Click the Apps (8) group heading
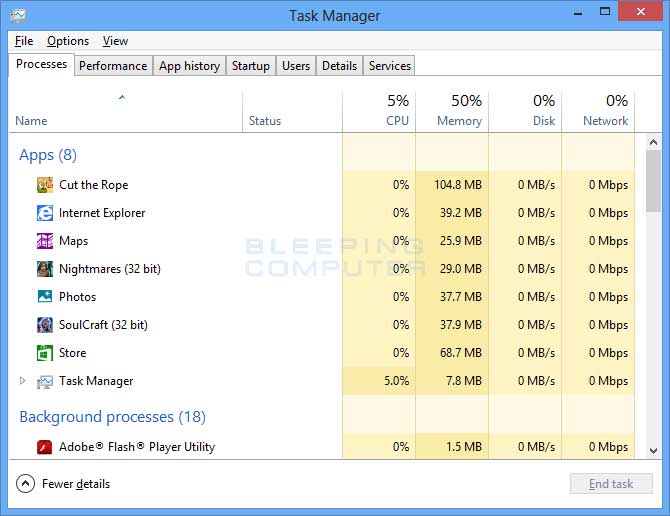This screenshot has height=516, width=670. coord(48,155)
